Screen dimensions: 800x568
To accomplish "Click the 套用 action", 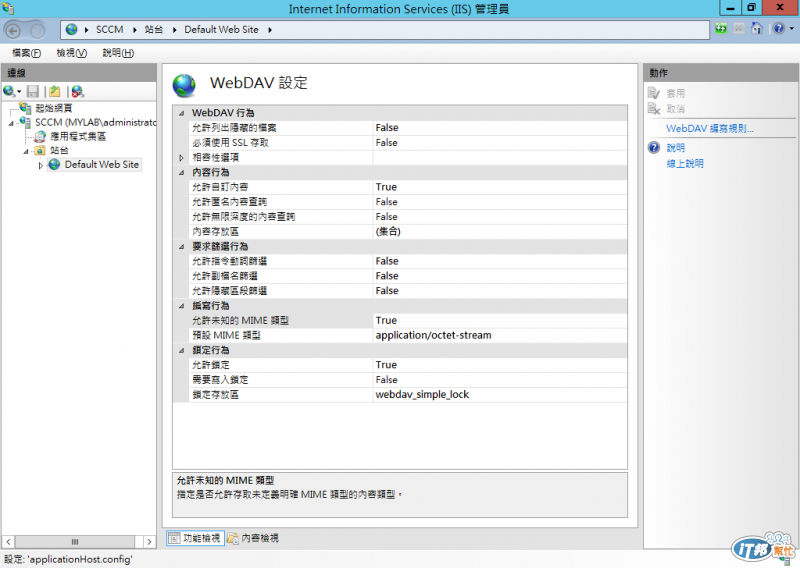I will (x=676, y=93).
